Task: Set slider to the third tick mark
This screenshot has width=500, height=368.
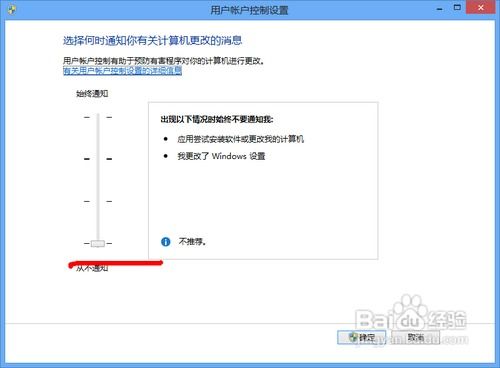Action: pos(98,201)
